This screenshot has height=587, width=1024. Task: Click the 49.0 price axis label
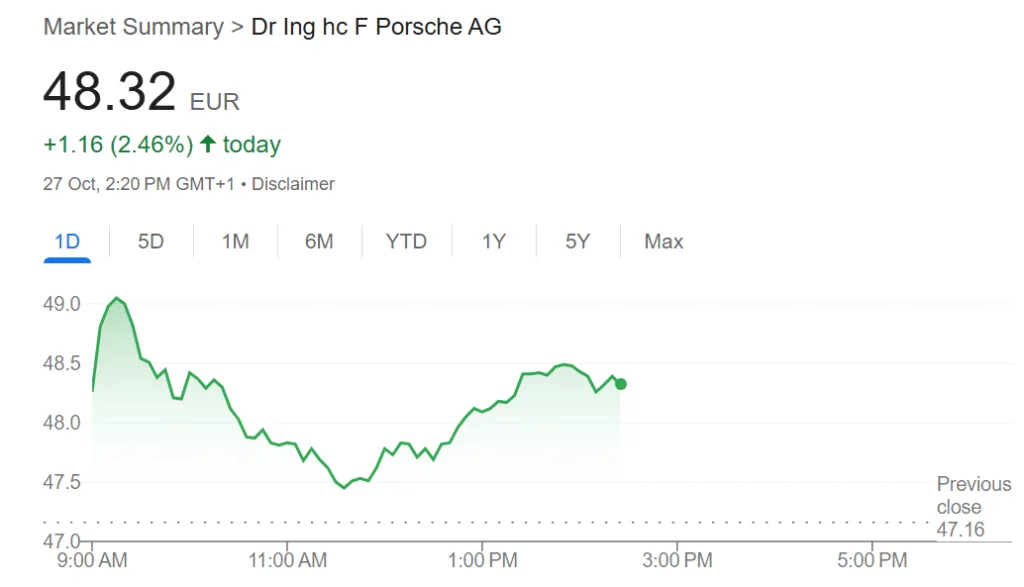tap(62, 304)
